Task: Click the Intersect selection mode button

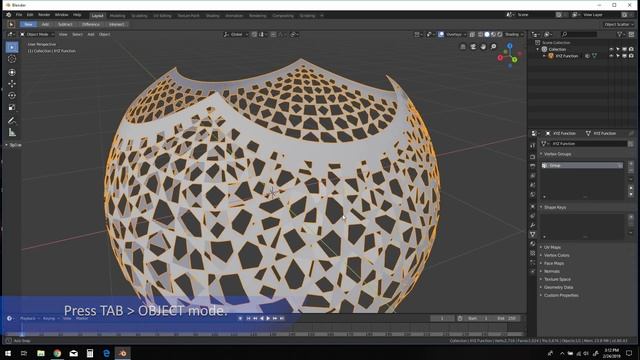Action: [116, 24]
